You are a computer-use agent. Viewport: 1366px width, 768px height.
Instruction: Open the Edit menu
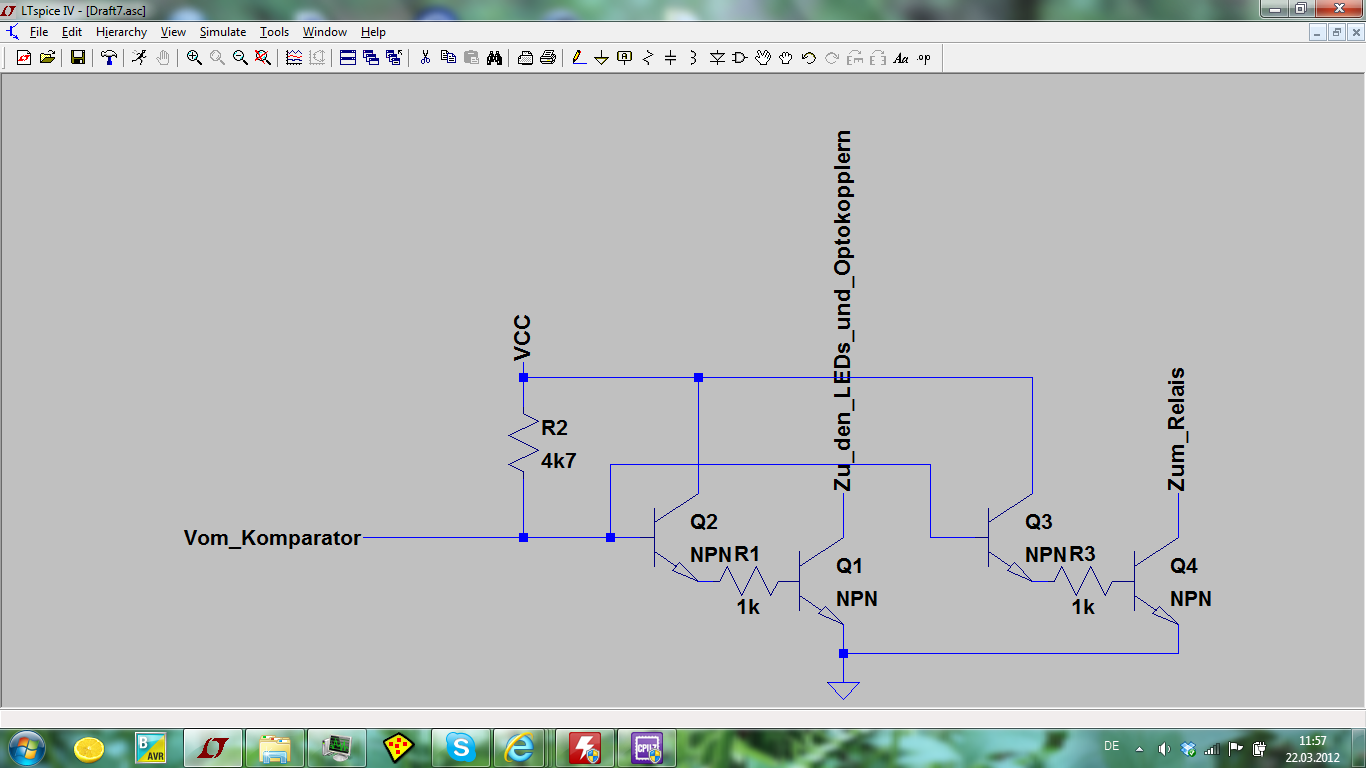72,32
